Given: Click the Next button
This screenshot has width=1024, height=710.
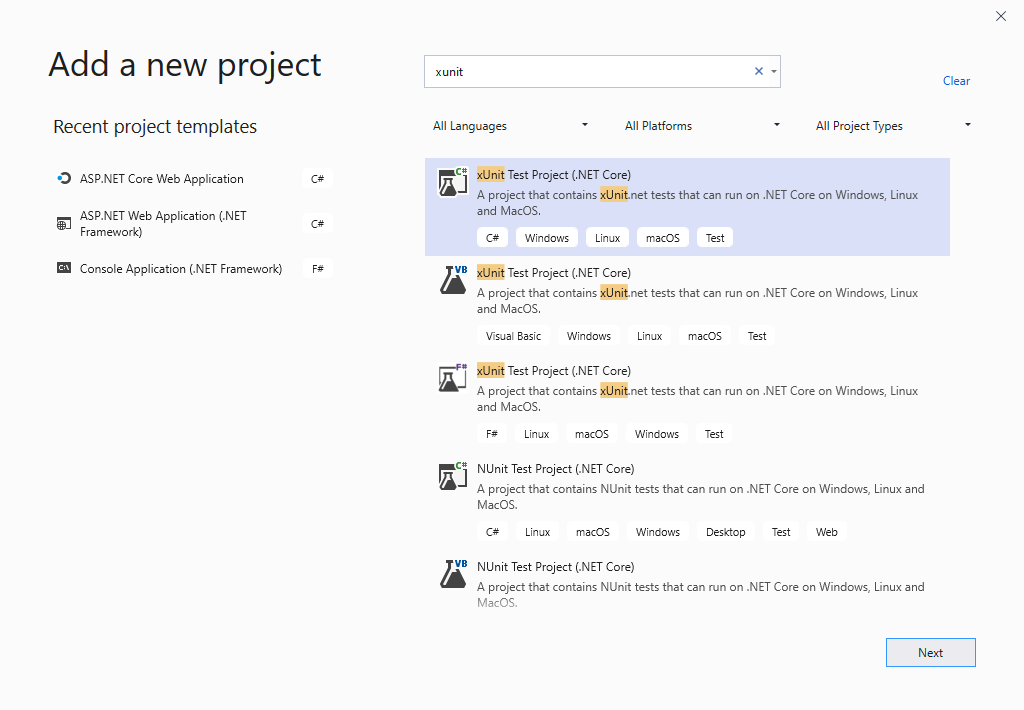Looking at the screenshot, I should 931,653.
